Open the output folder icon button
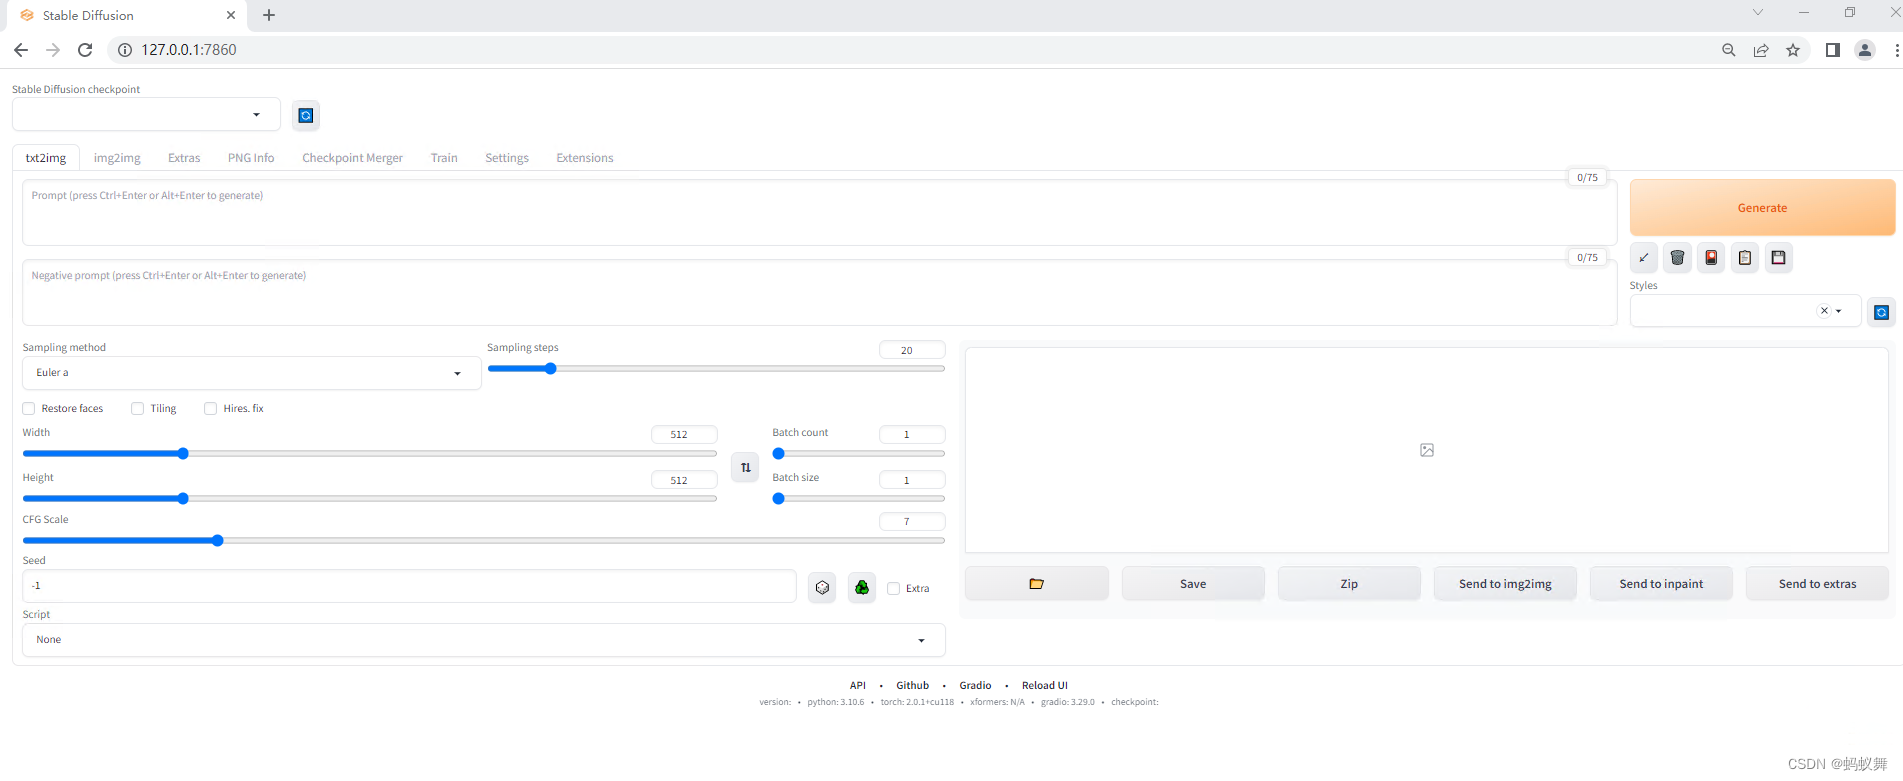This screenshot has width=1903, height=781. [1037, 584]
